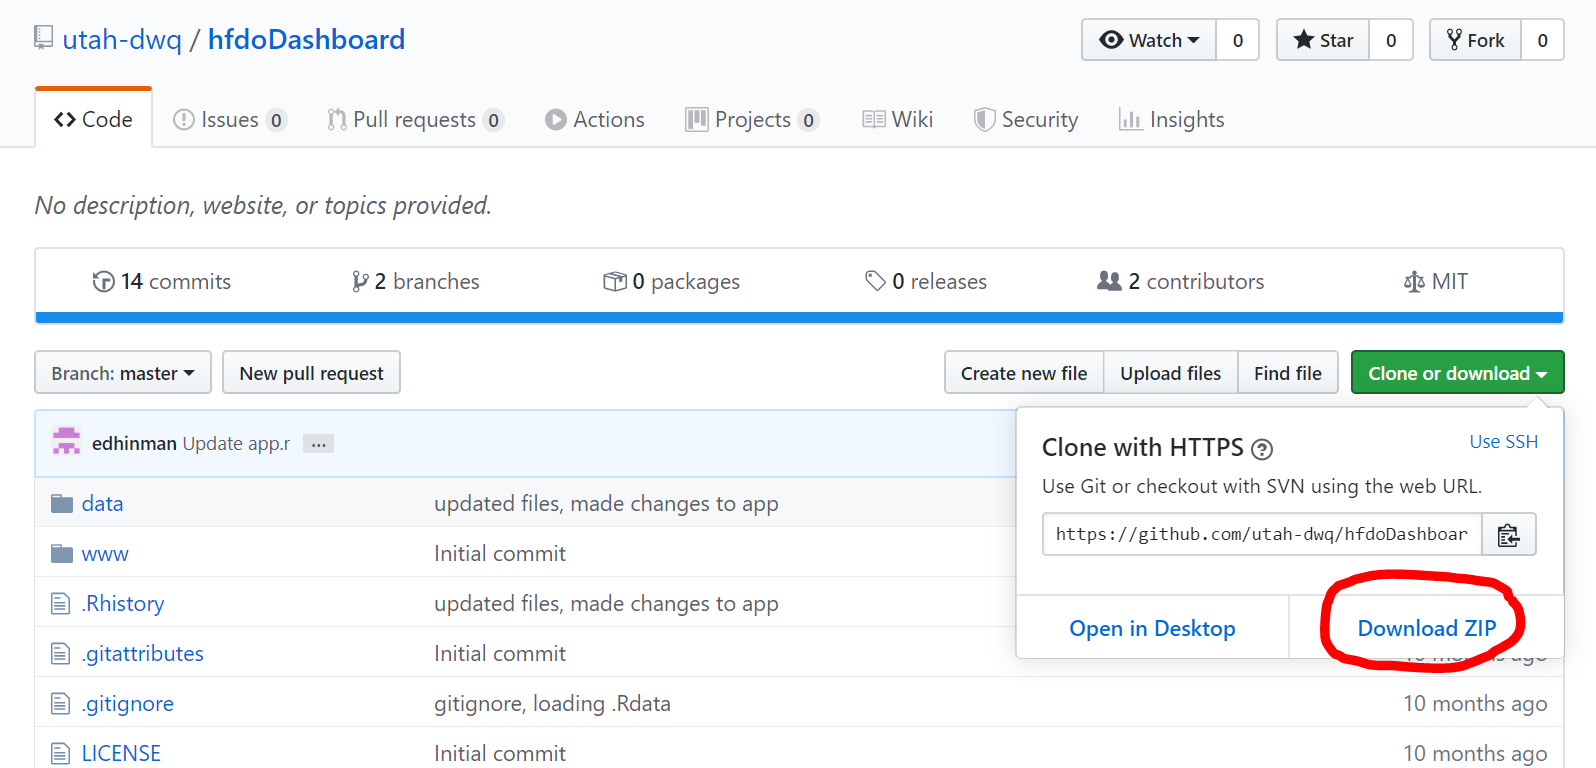Screen dimensions: 1596x768
Task: Open the Insights tab
Action: 1171,120
